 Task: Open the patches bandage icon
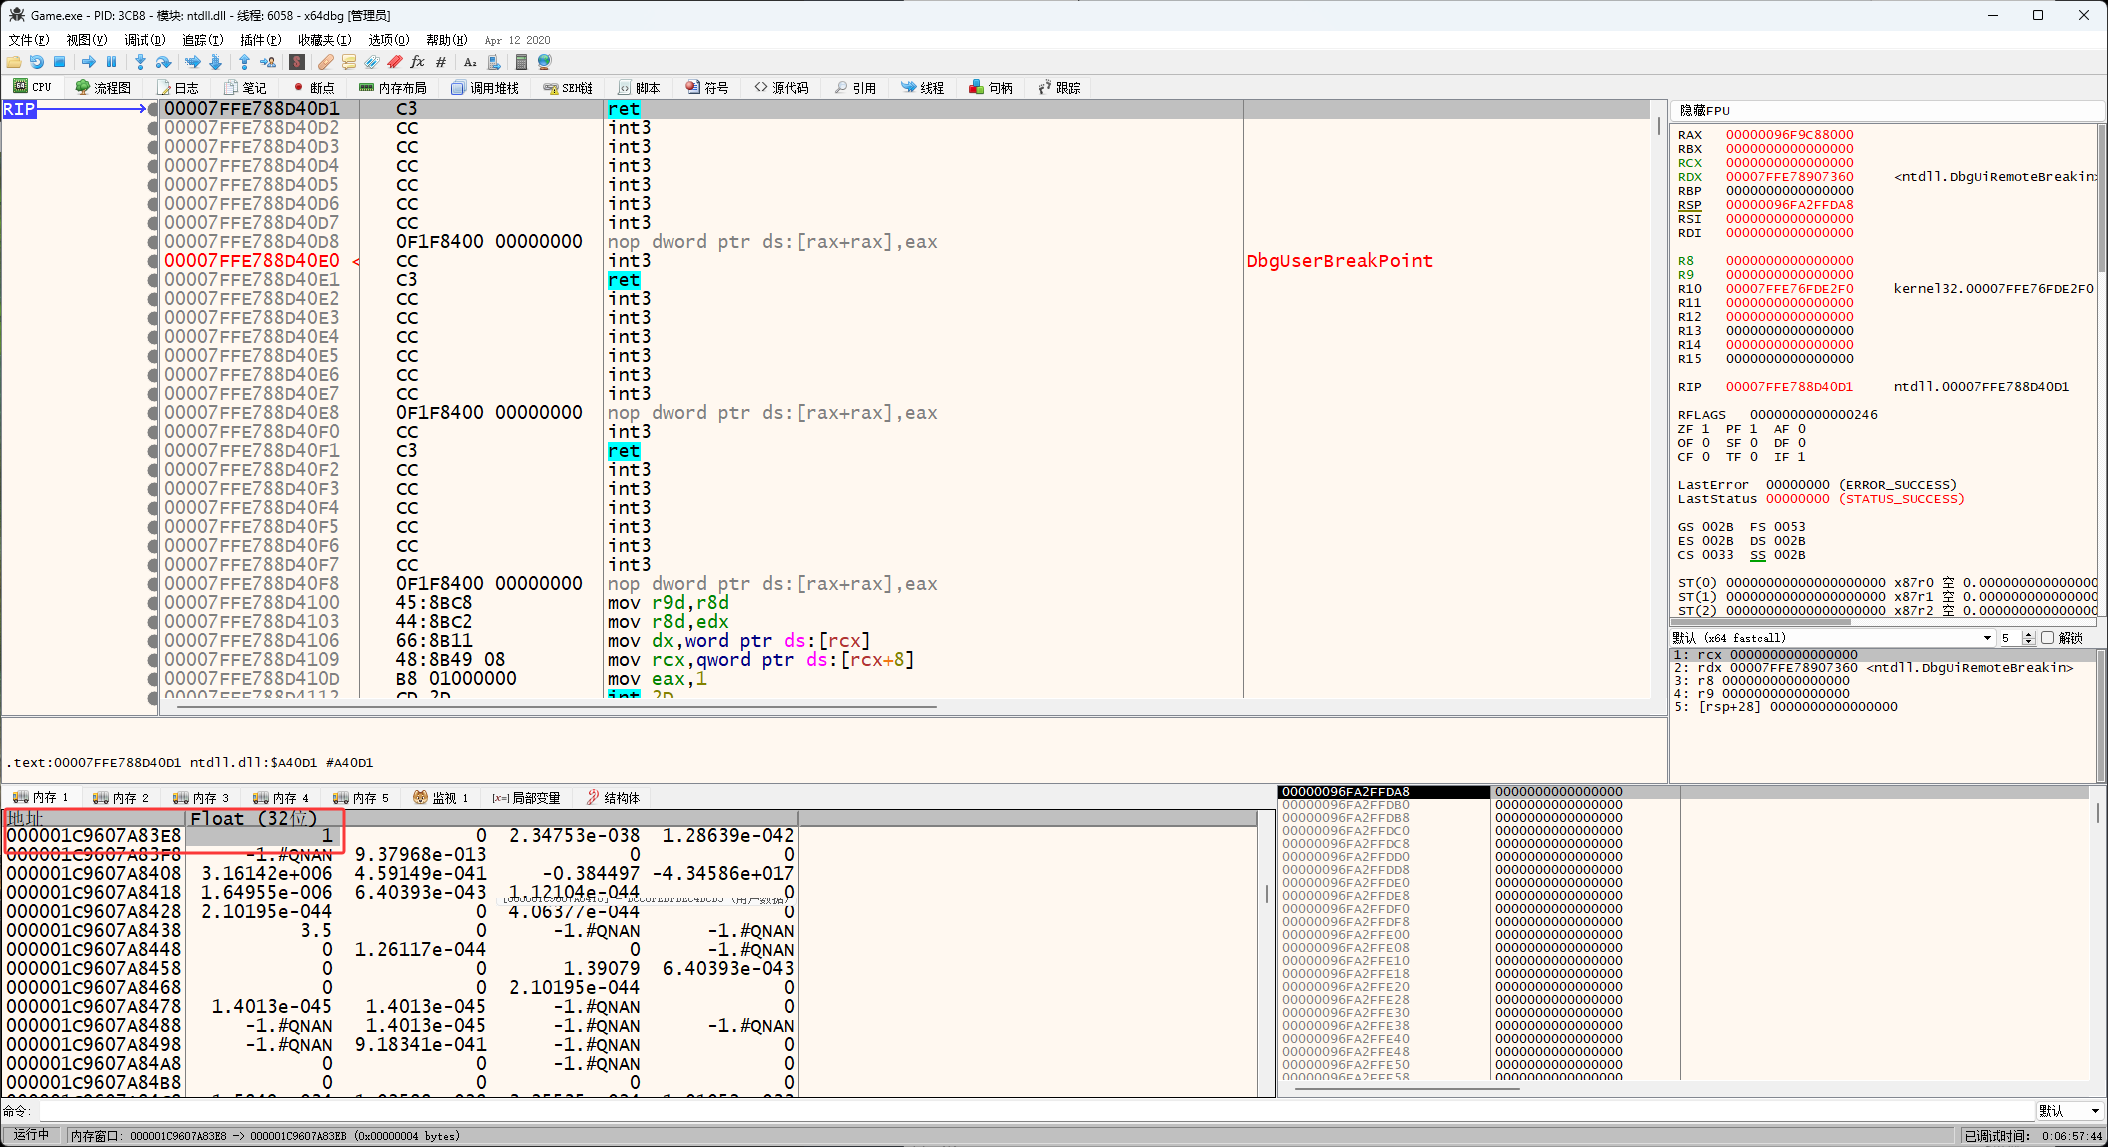[326, 62]
